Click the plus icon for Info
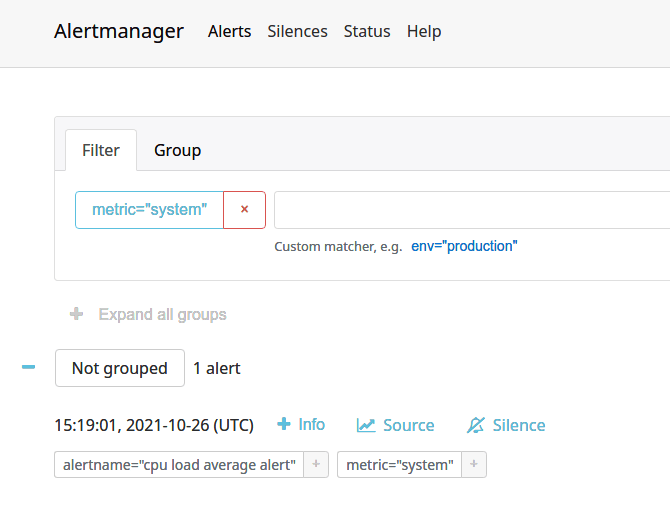This screenshot has height=518, width=670. tap(284, 425)
